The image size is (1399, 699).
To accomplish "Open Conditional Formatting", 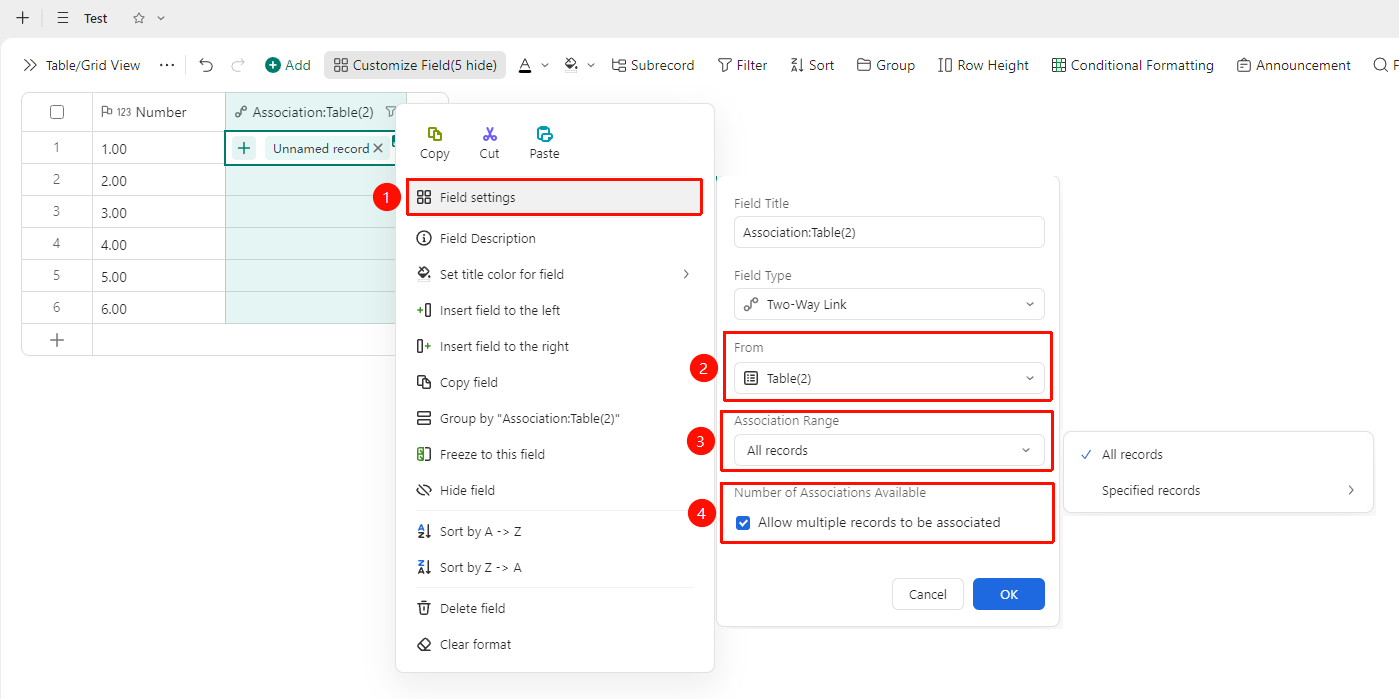I will pyautogui.click(x=1132, y=65).
